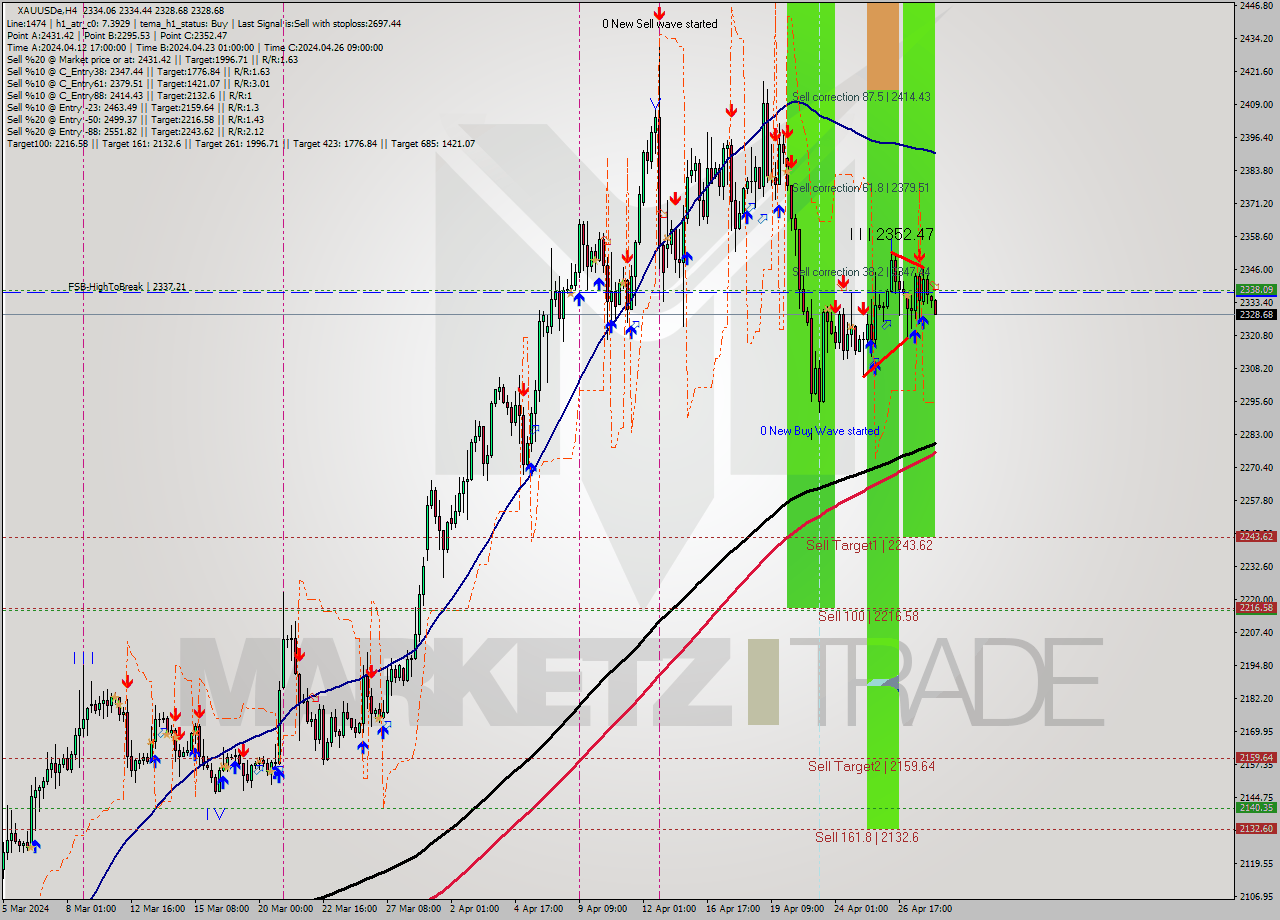Click 'Sell 100 | 2216.58' label

[868, 616]
